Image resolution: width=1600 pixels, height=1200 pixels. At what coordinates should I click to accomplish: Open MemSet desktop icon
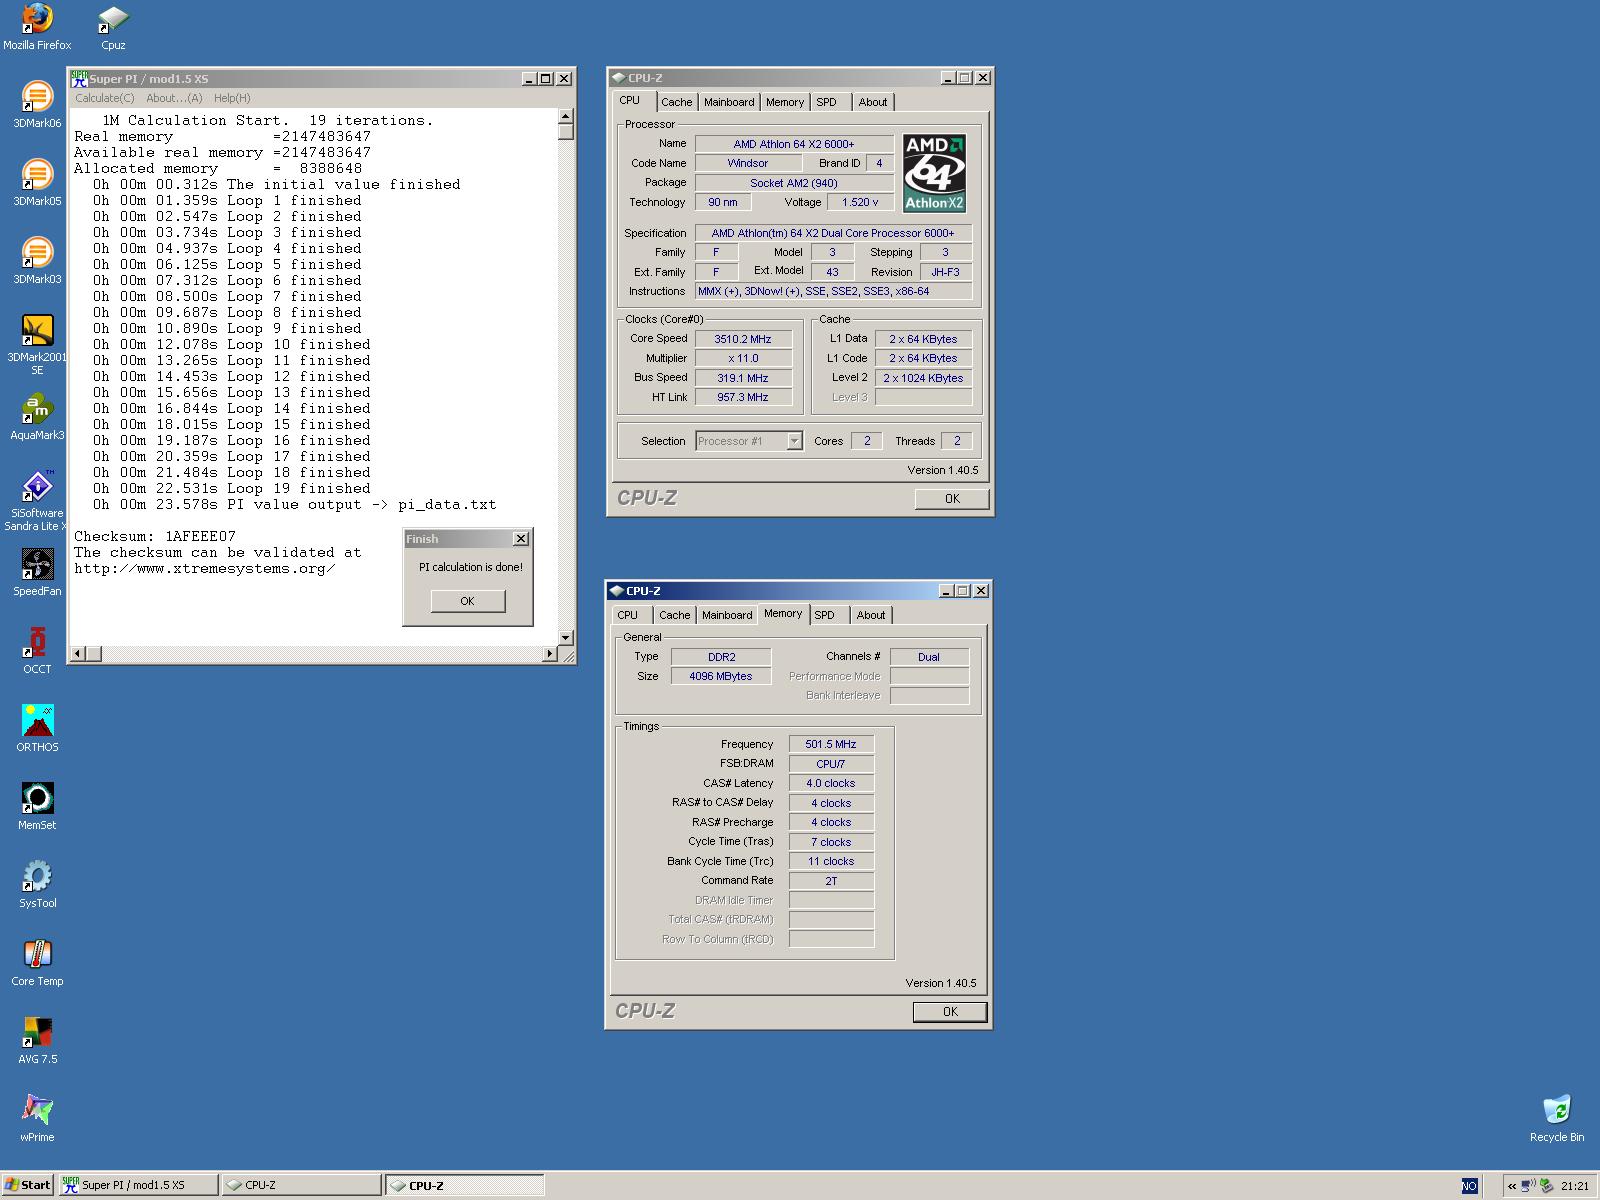37,807
